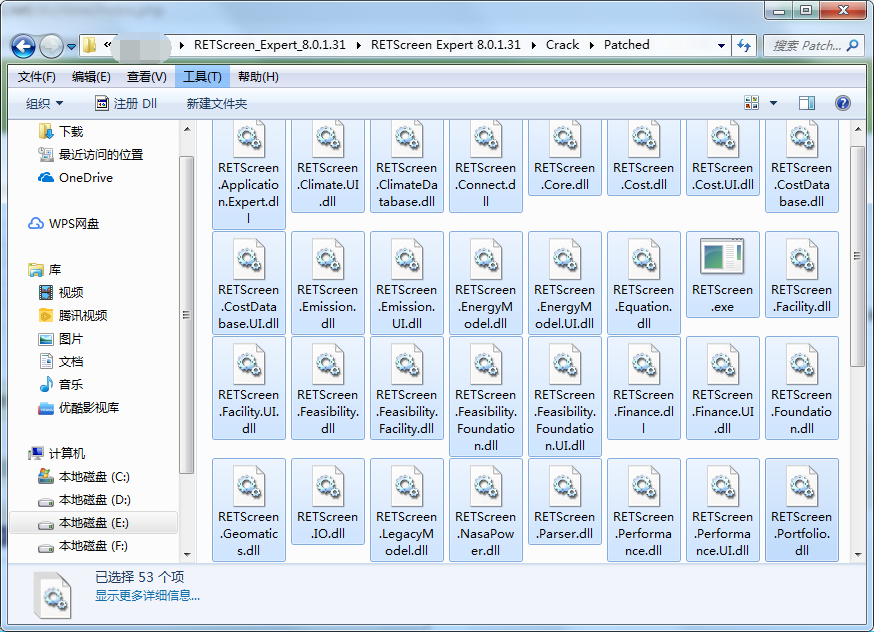
Task: Open the Help question mark
Action: (x=843, y=103)
